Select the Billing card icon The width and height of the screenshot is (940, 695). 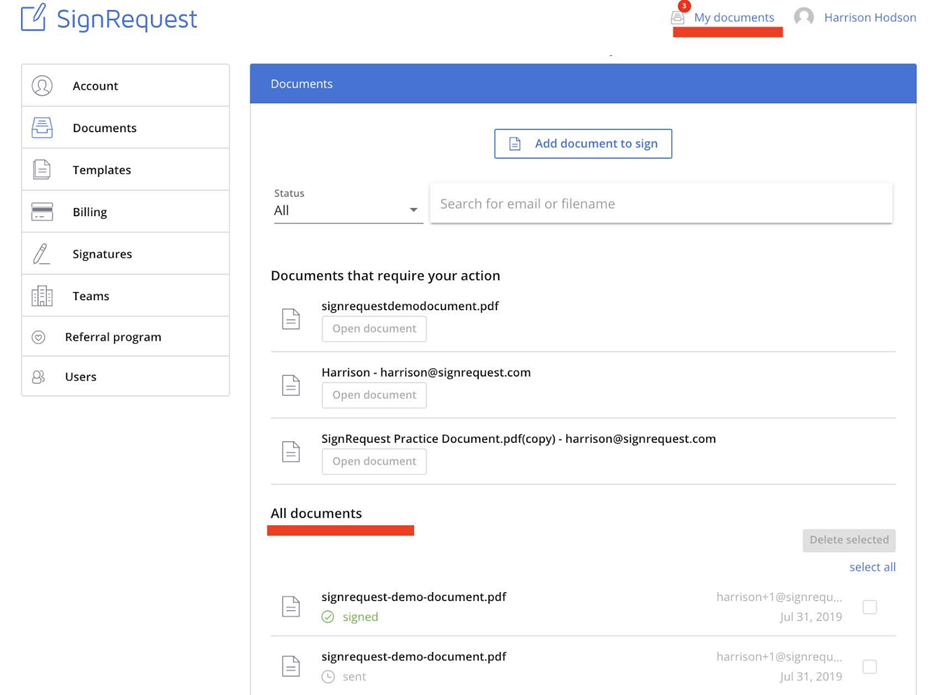(42, 212)
